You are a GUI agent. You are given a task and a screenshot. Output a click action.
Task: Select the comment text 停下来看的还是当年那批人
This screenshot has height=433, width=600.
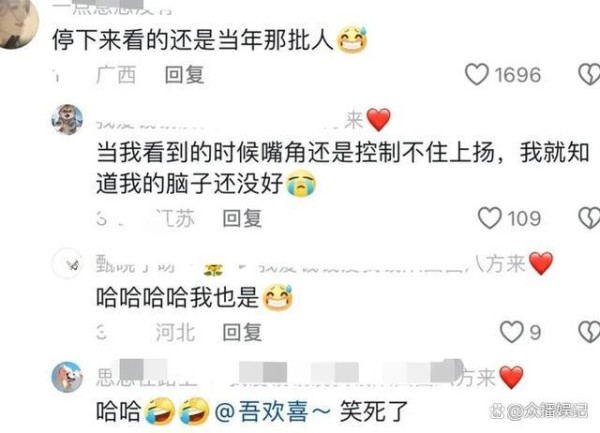[x=193, y=40]
